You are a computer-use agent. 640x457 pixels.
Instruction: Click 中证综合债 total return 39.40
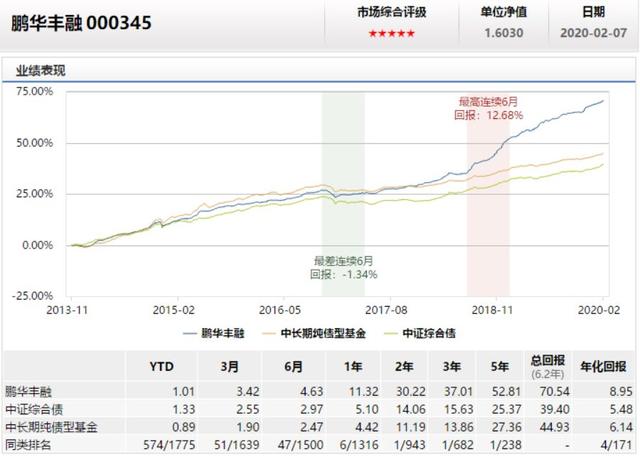(554, 409)
